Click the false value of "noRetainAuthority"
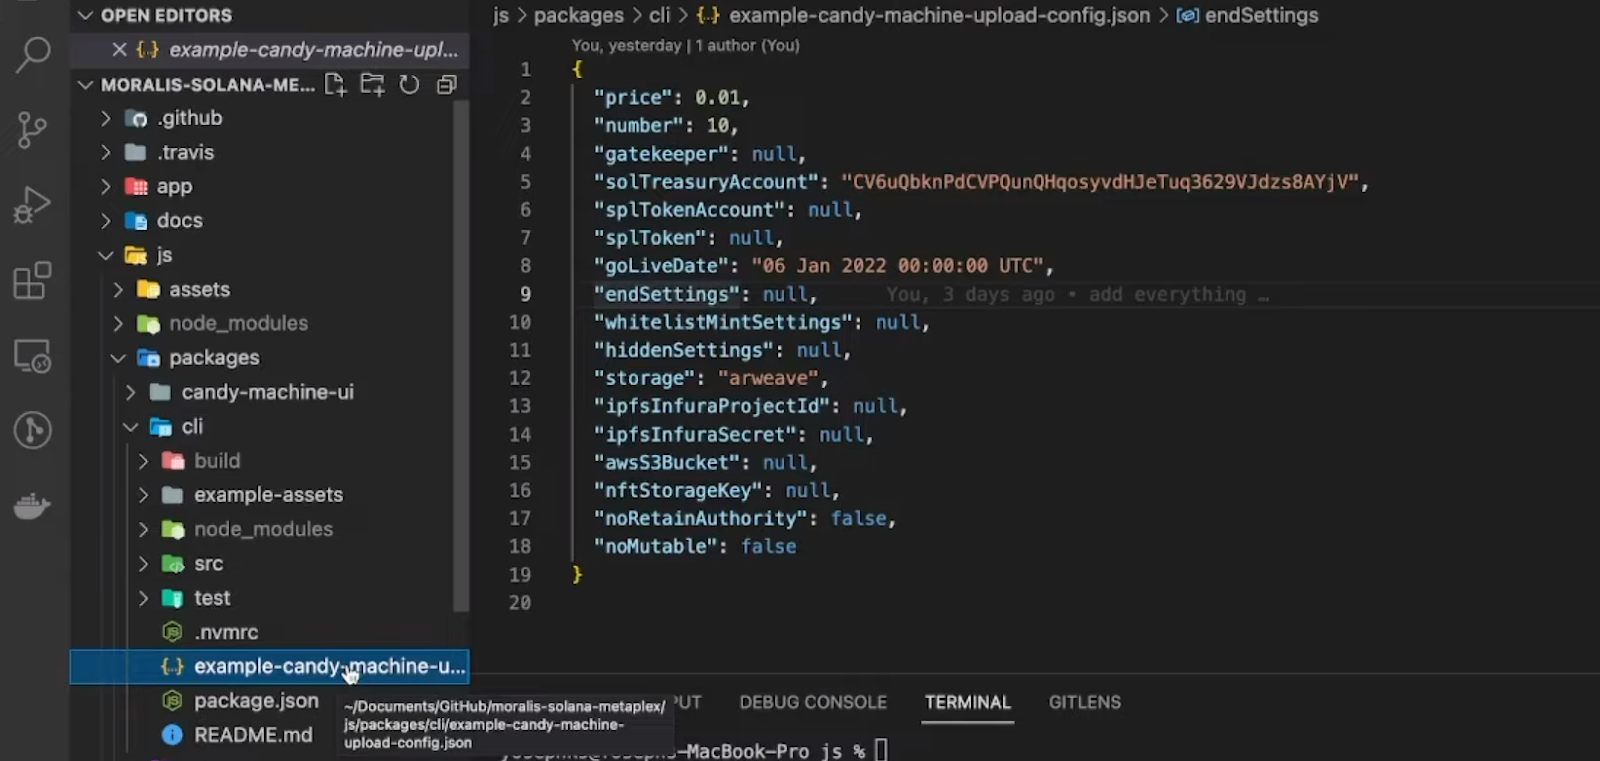 click(x=859, y=518)
